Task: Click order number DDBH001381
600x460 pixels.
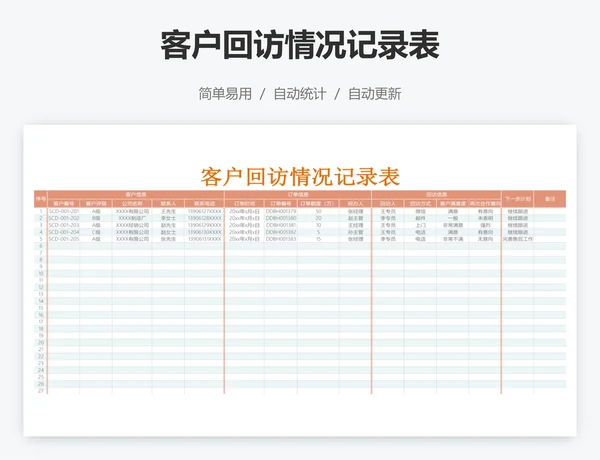Action: pyautogui.click(x=281, y=225)
